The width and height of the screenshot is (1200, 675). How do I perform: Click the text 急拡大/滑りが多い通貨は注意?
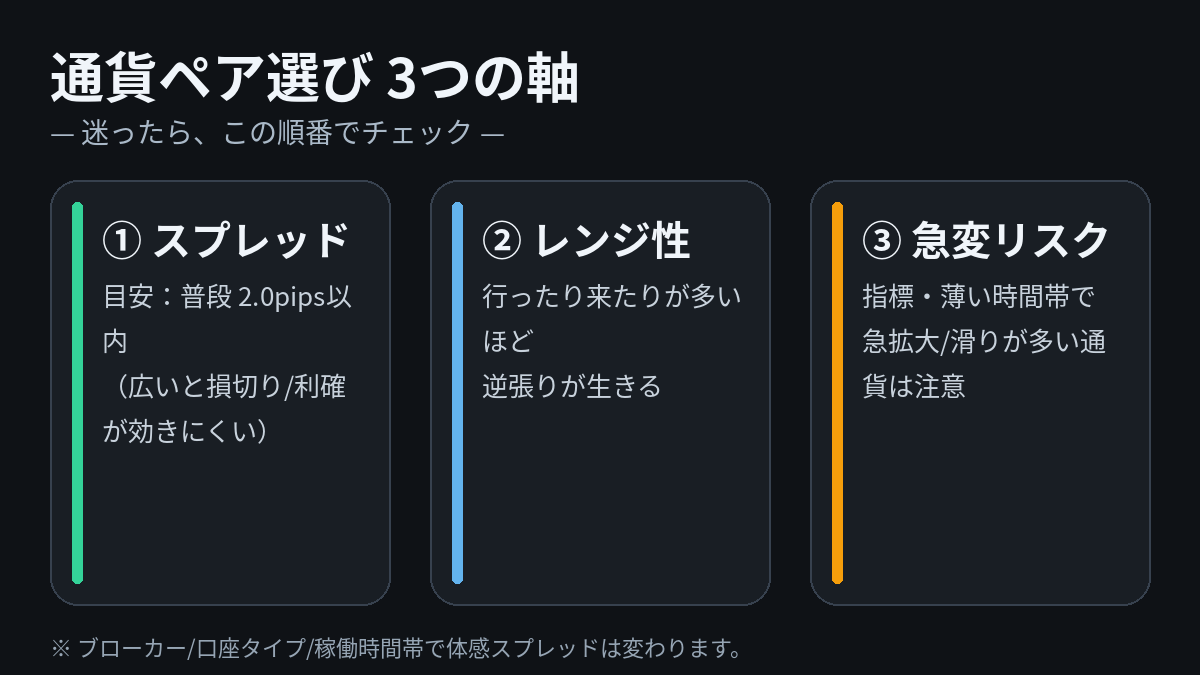click(x=984, y=342)
